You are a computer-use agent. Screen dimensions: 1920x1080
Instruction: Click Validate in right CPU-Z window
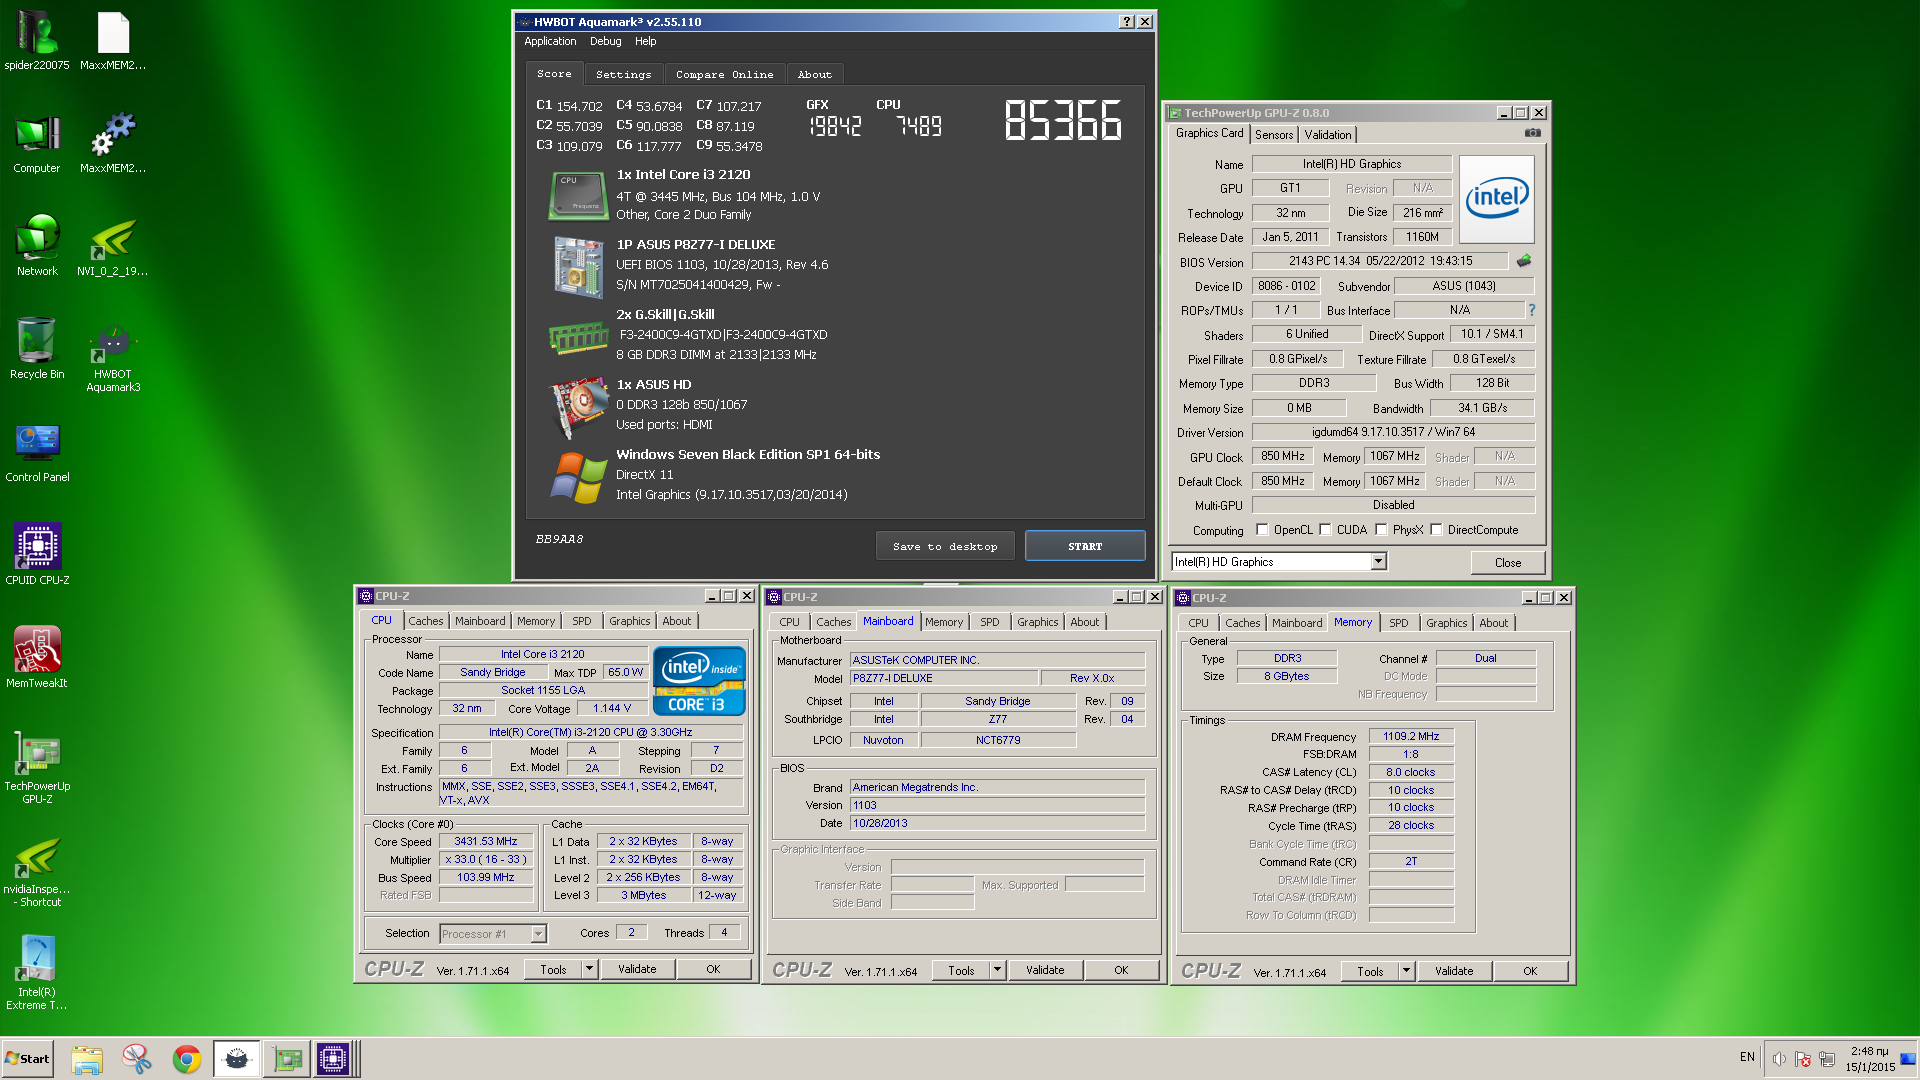coord(1453,971)
